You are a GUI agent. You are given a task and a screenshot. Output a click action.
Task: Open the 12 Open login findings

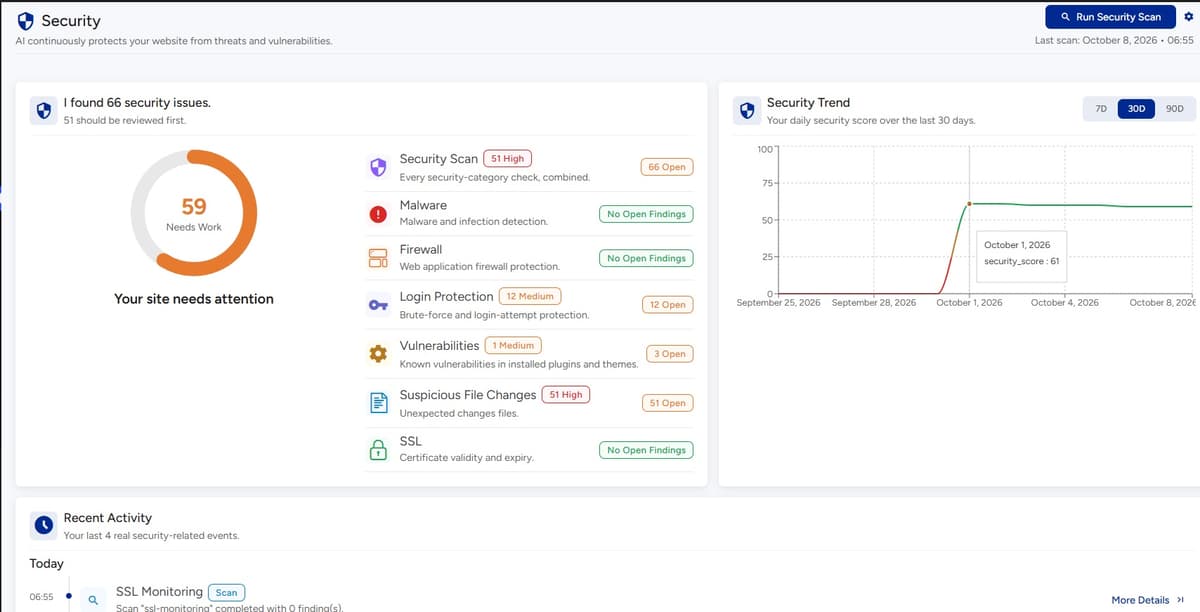(667, 304)
